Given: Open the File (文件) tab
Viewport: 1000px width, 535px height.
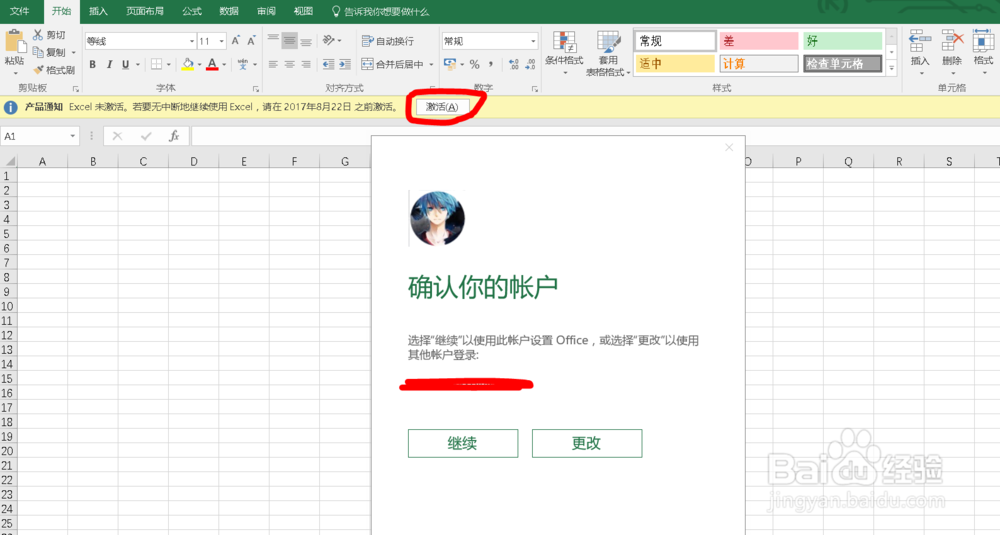Looking at the screenshot, I should (20, 11).
